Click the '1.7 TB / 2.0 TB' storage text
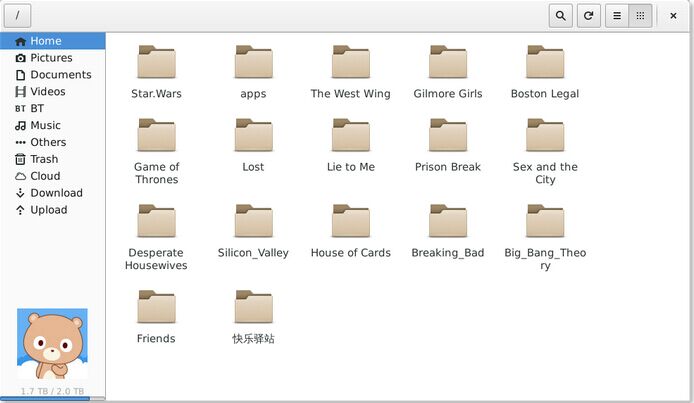The width and height of the screenshot is (694, 403). point(52,391)
